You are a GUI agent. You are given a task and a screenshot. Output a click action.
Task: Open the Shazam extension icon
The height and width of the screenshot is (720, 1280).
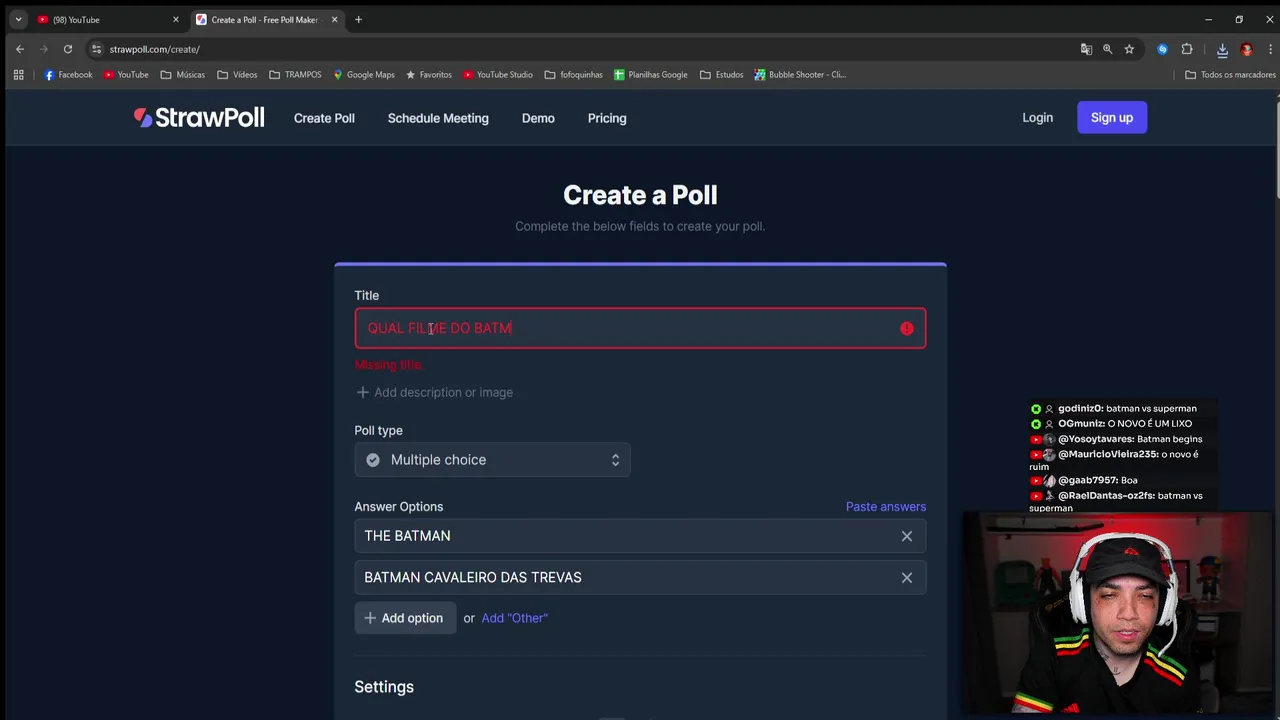point(1162,49)
